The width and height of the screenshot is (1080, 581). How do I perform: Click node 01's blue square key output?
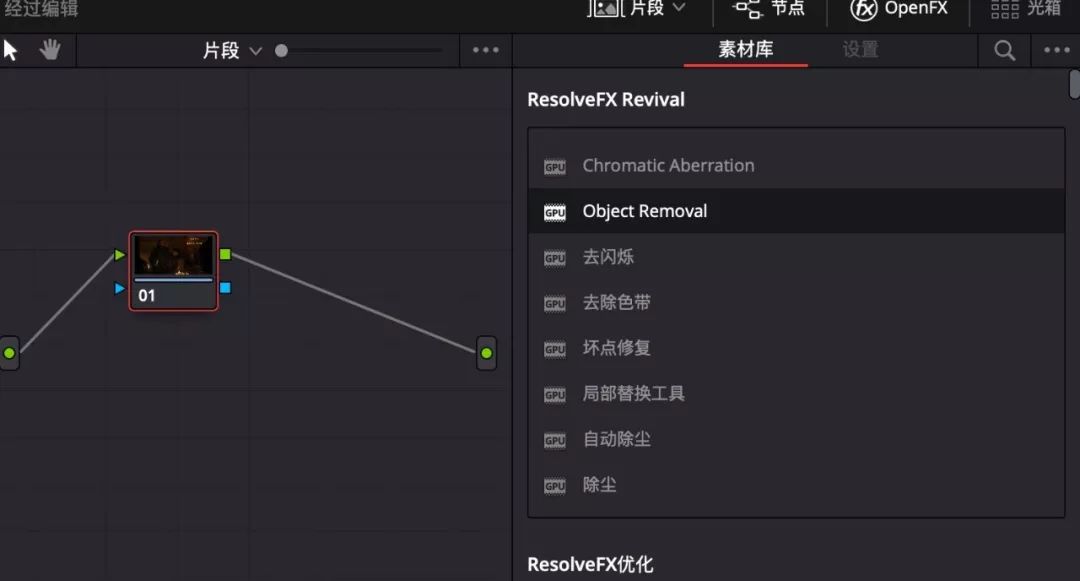pyautogui.click(x=225, y=288)
